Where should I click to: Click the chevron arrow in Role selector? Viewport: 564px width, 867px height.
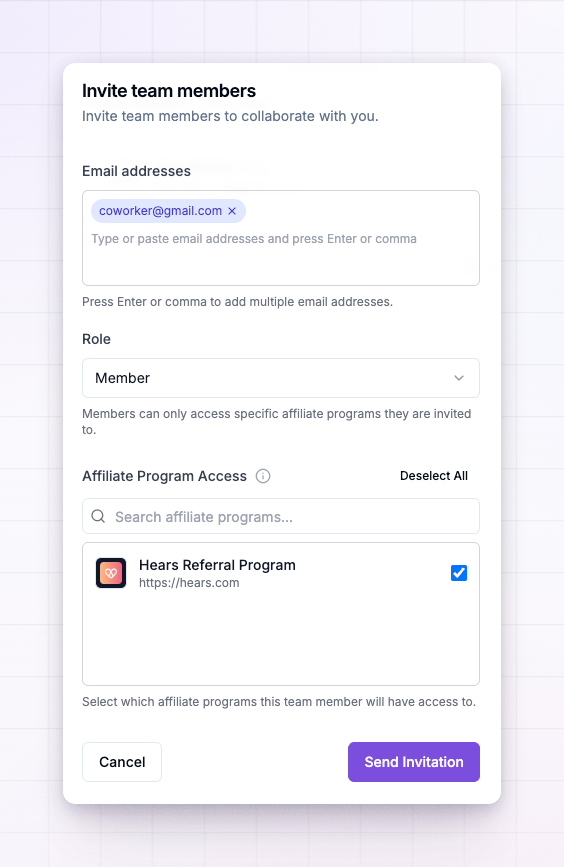click(459, 378)
